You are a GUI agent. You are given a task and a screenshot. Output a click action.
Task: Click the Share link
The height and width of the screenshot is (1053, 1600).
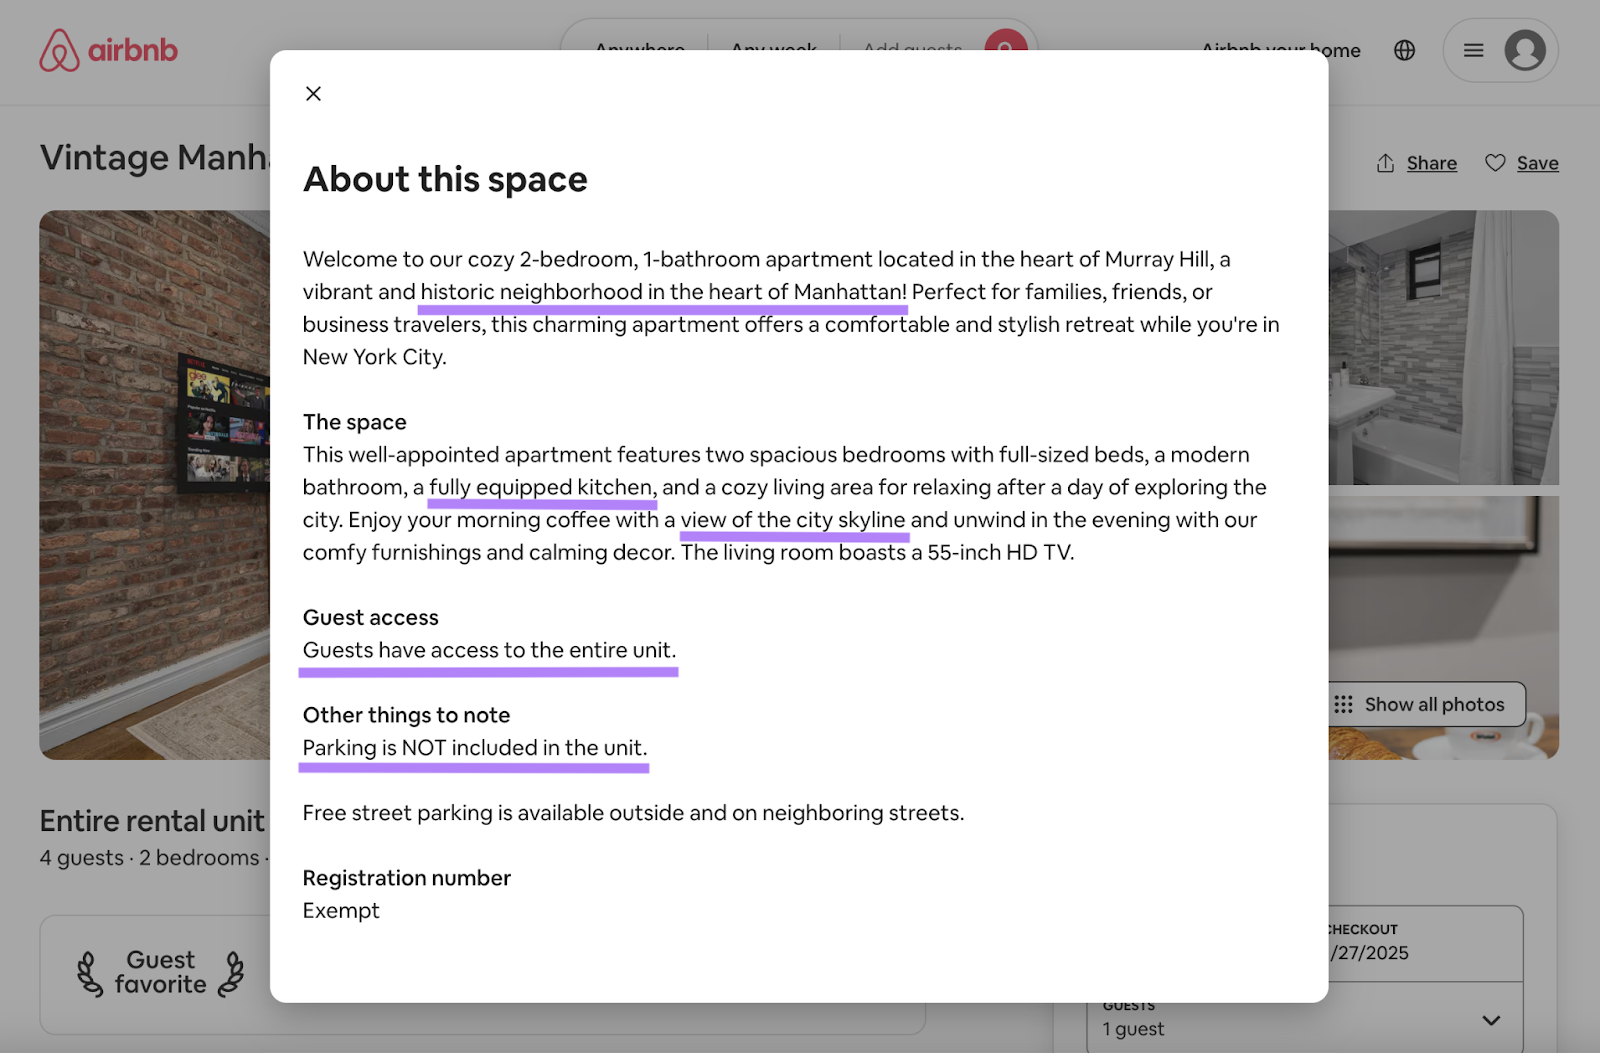click(1431, 163)
